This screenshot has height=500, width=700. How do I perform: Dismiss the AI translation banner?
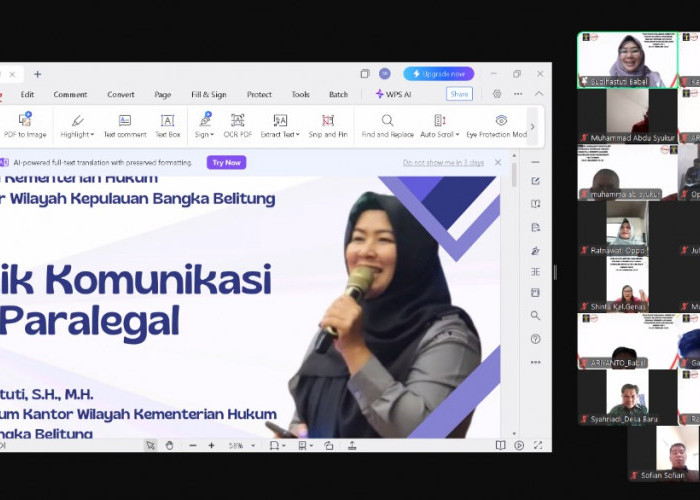pyautogui.click(x=498, y=162)
